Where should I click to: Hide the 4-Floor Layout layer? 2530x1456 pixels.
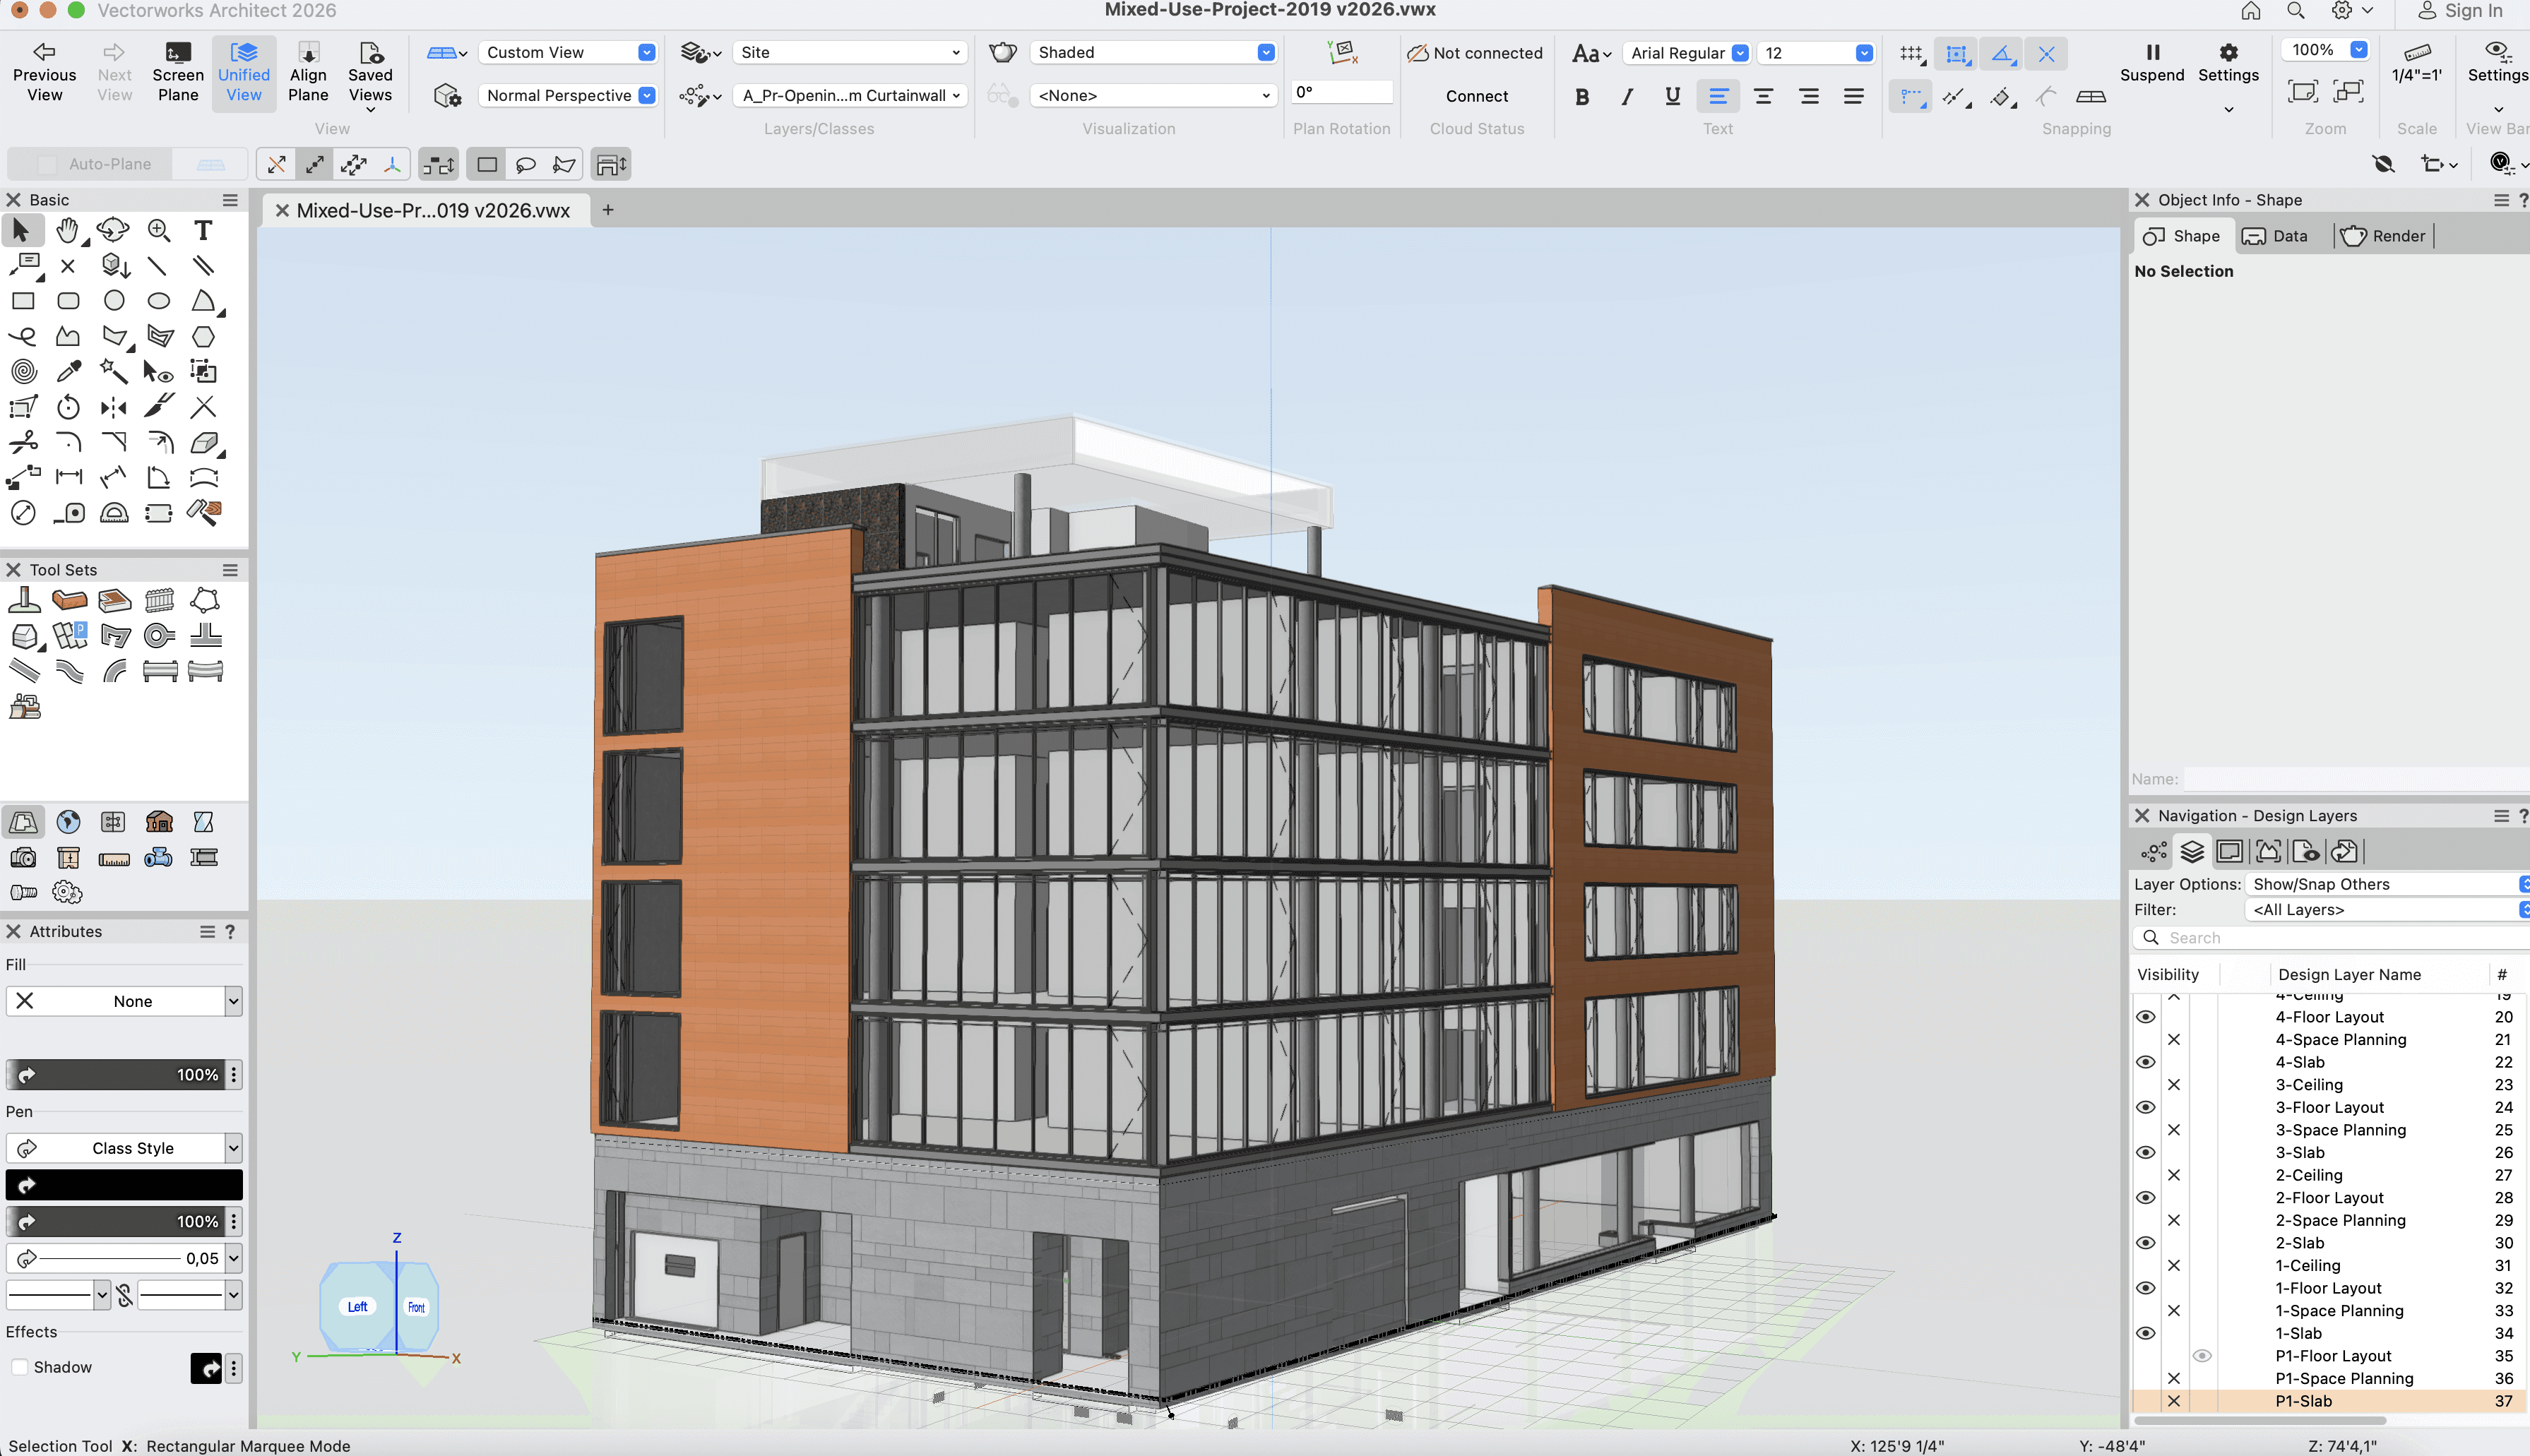point(2145,1017)
